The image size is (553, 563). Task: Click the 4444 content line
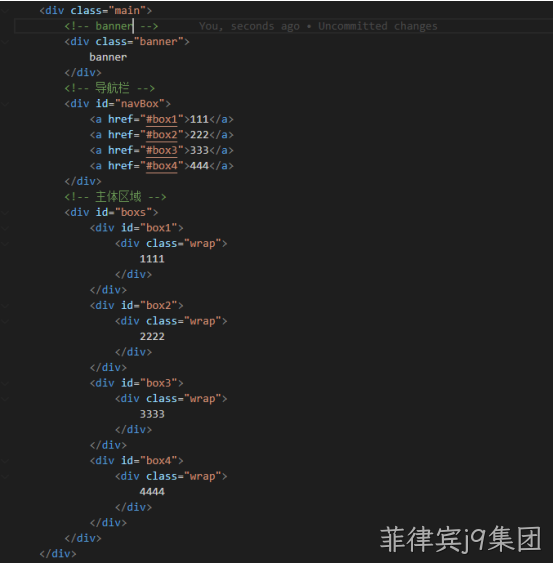click(152, 492)
